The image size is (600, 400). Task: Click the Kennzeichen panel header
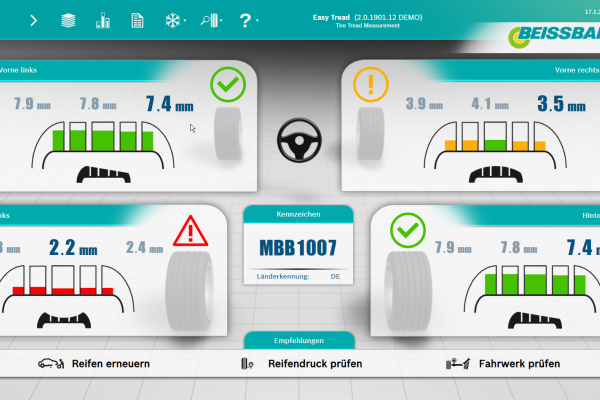(x=299, y=214)
